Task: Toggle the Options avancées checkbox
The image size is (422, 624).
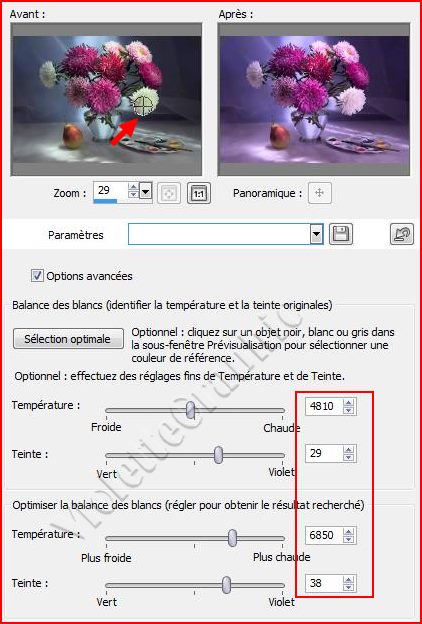Action: (37, 275)
